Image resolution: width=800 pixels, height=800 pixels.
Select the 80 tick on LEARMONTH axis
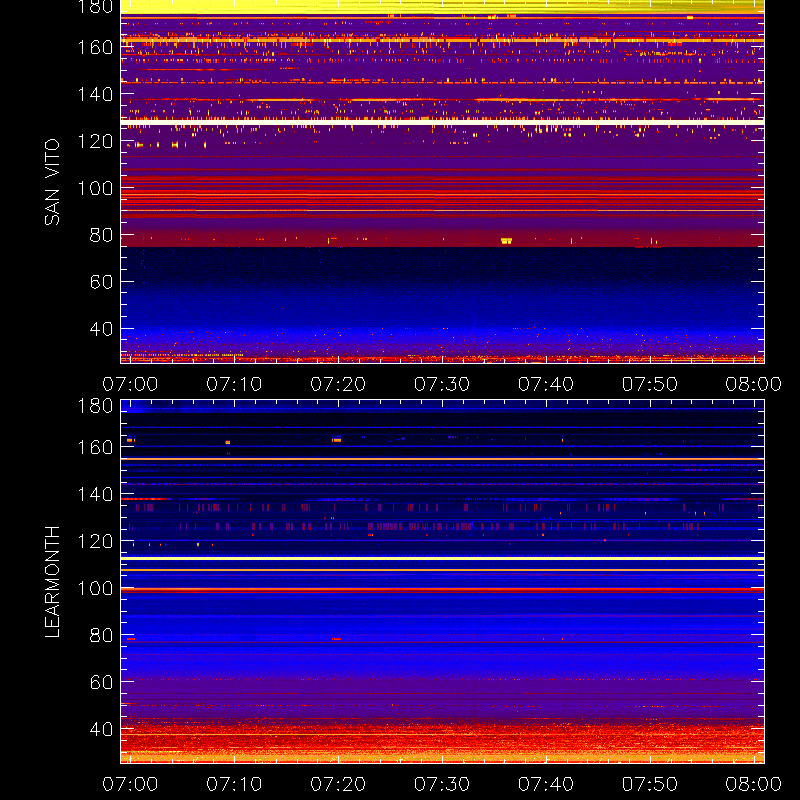102,635
